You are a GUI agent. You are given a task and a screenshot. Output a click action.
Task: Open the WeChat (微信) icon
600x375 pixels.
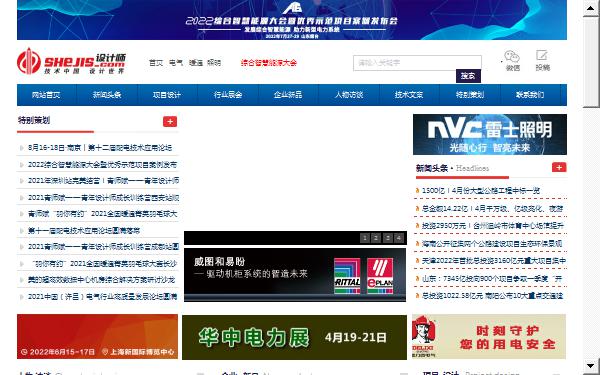(512, 57)
